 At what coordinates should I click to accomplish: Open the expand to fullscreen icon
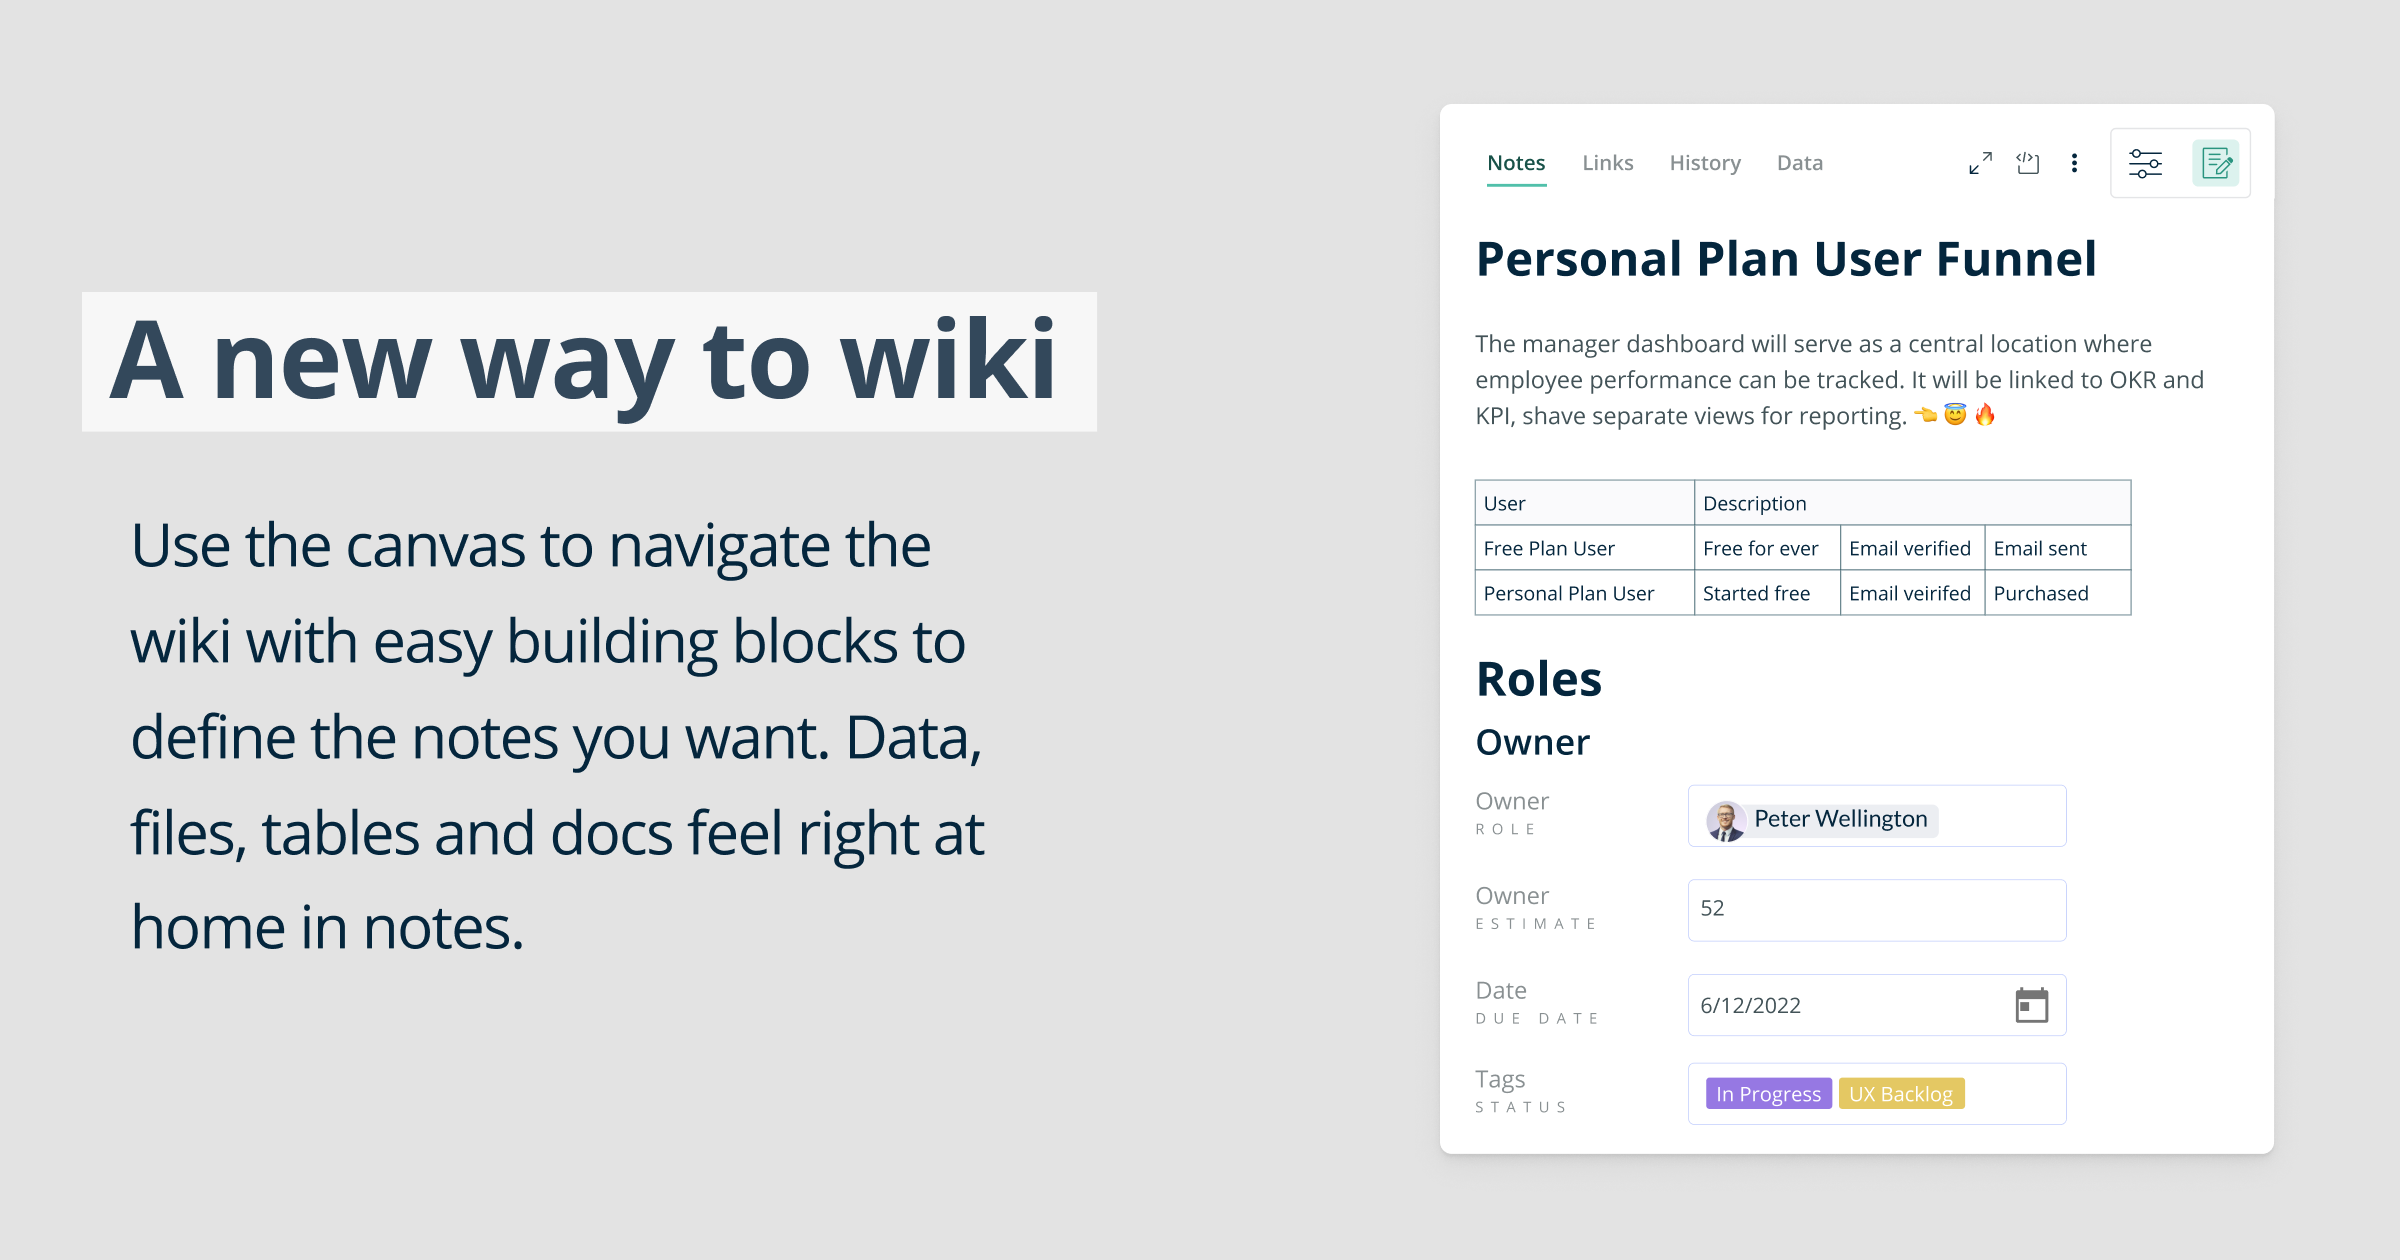[1979, 162]
